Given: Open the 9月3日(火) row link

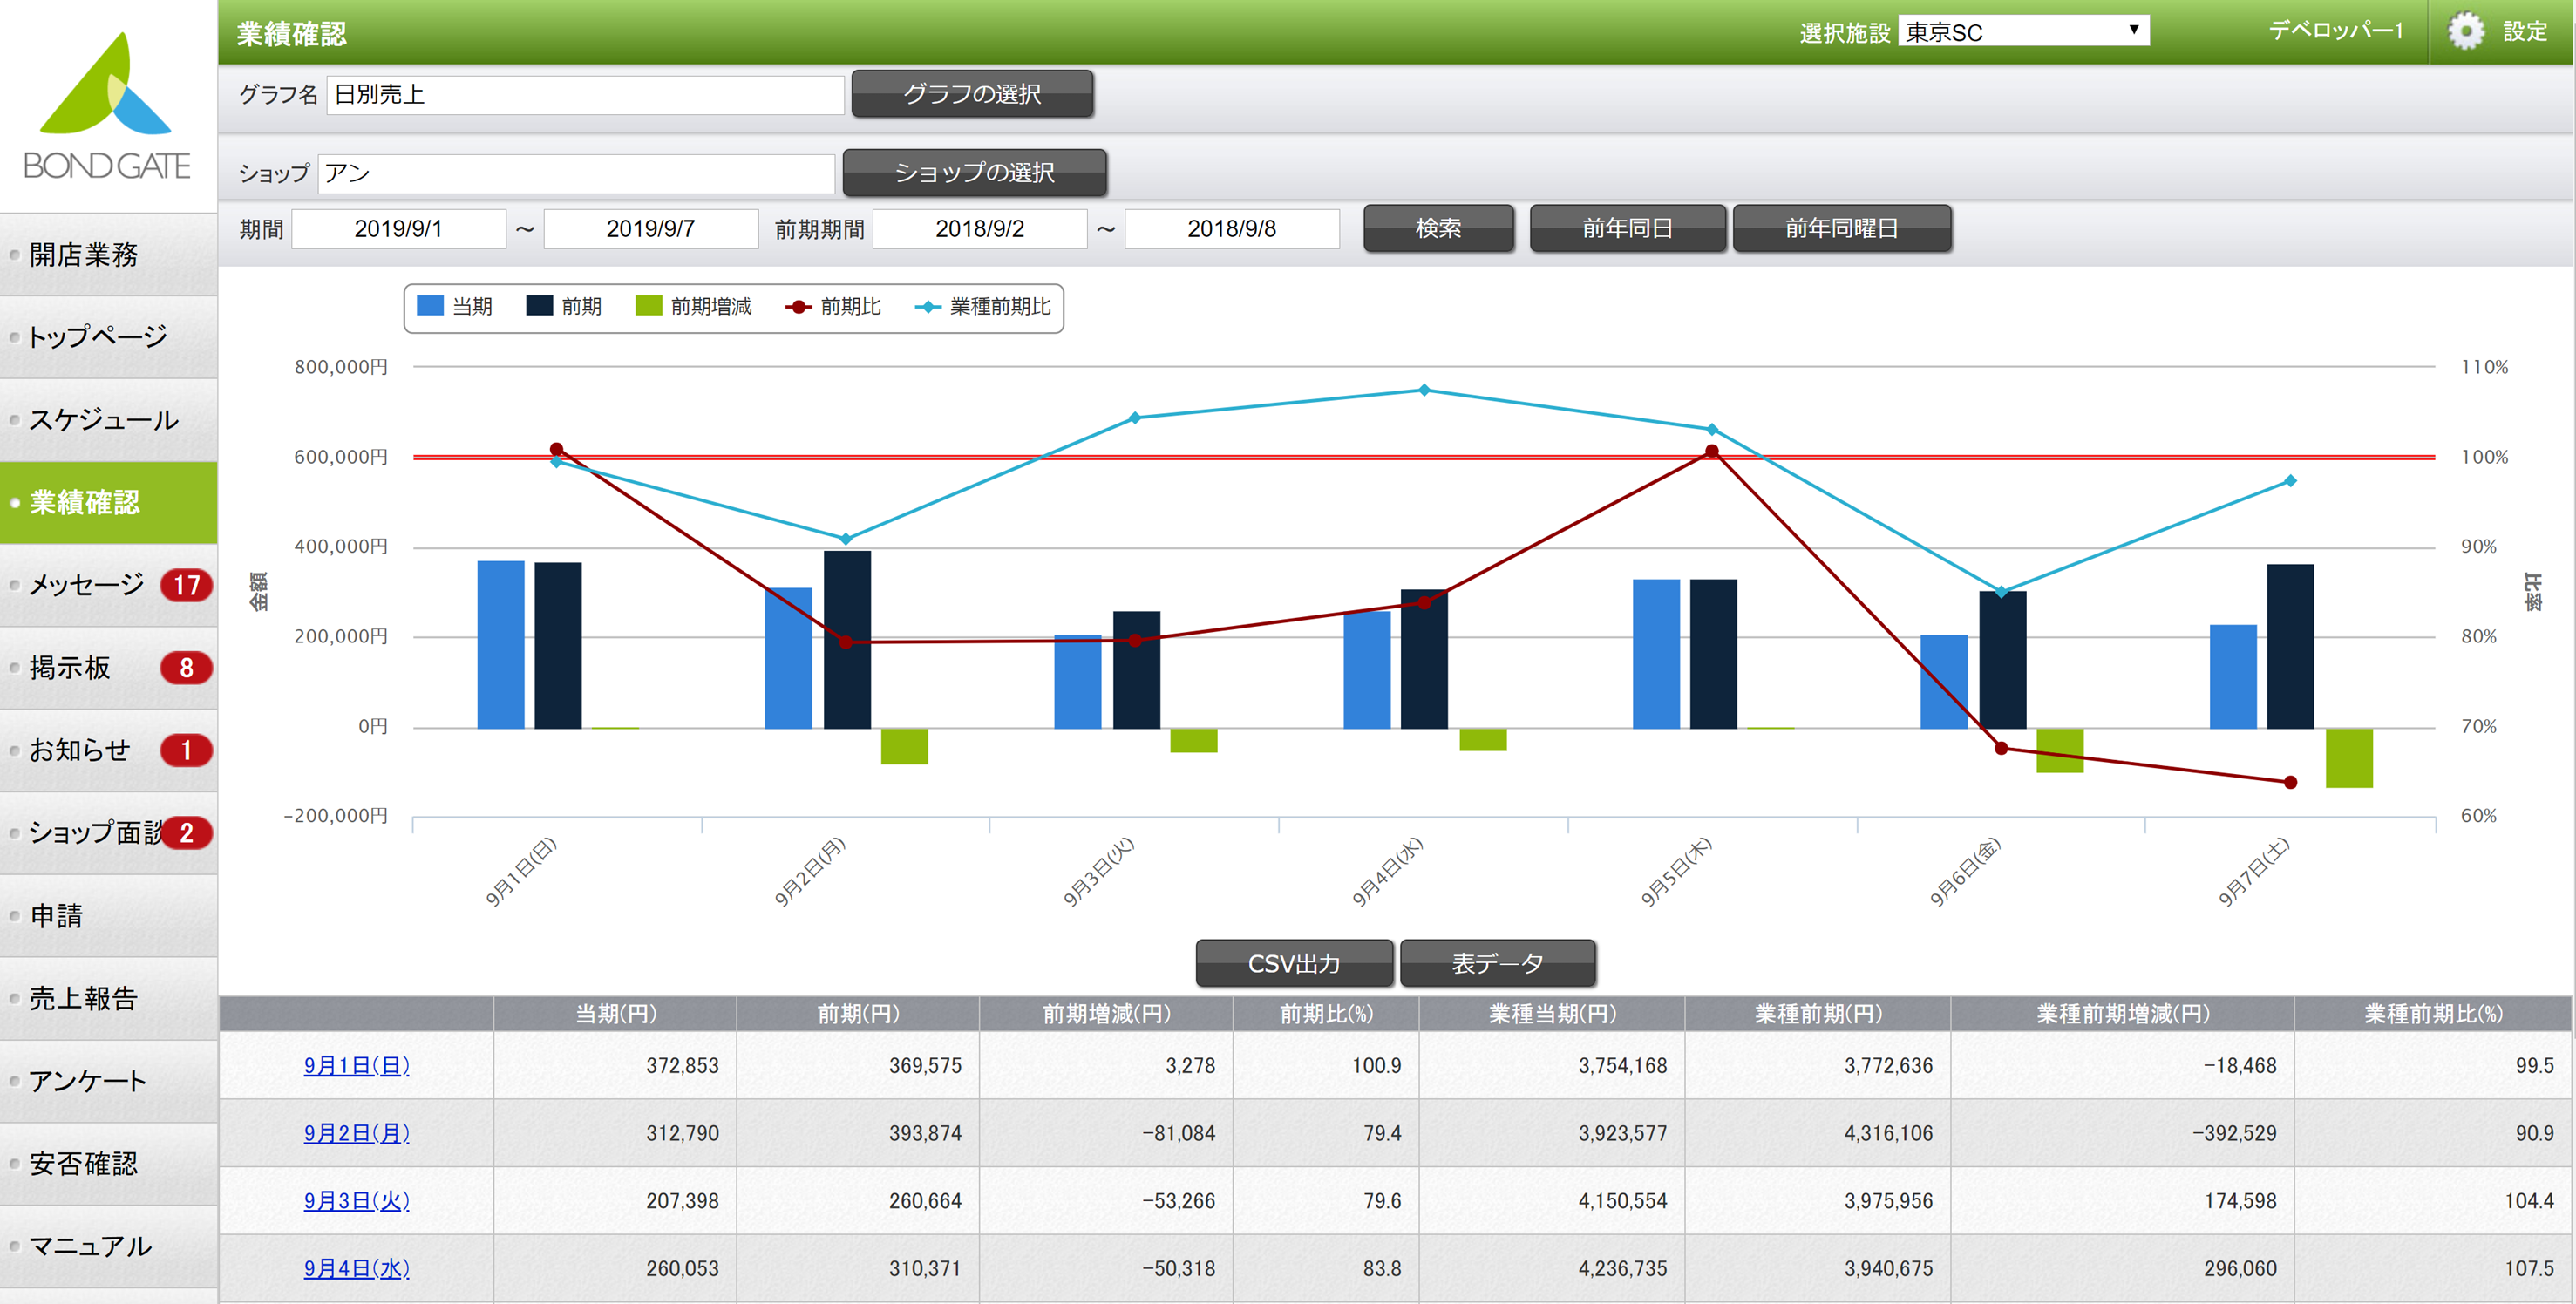Looking at the screenshot, I should (357, 1201).
